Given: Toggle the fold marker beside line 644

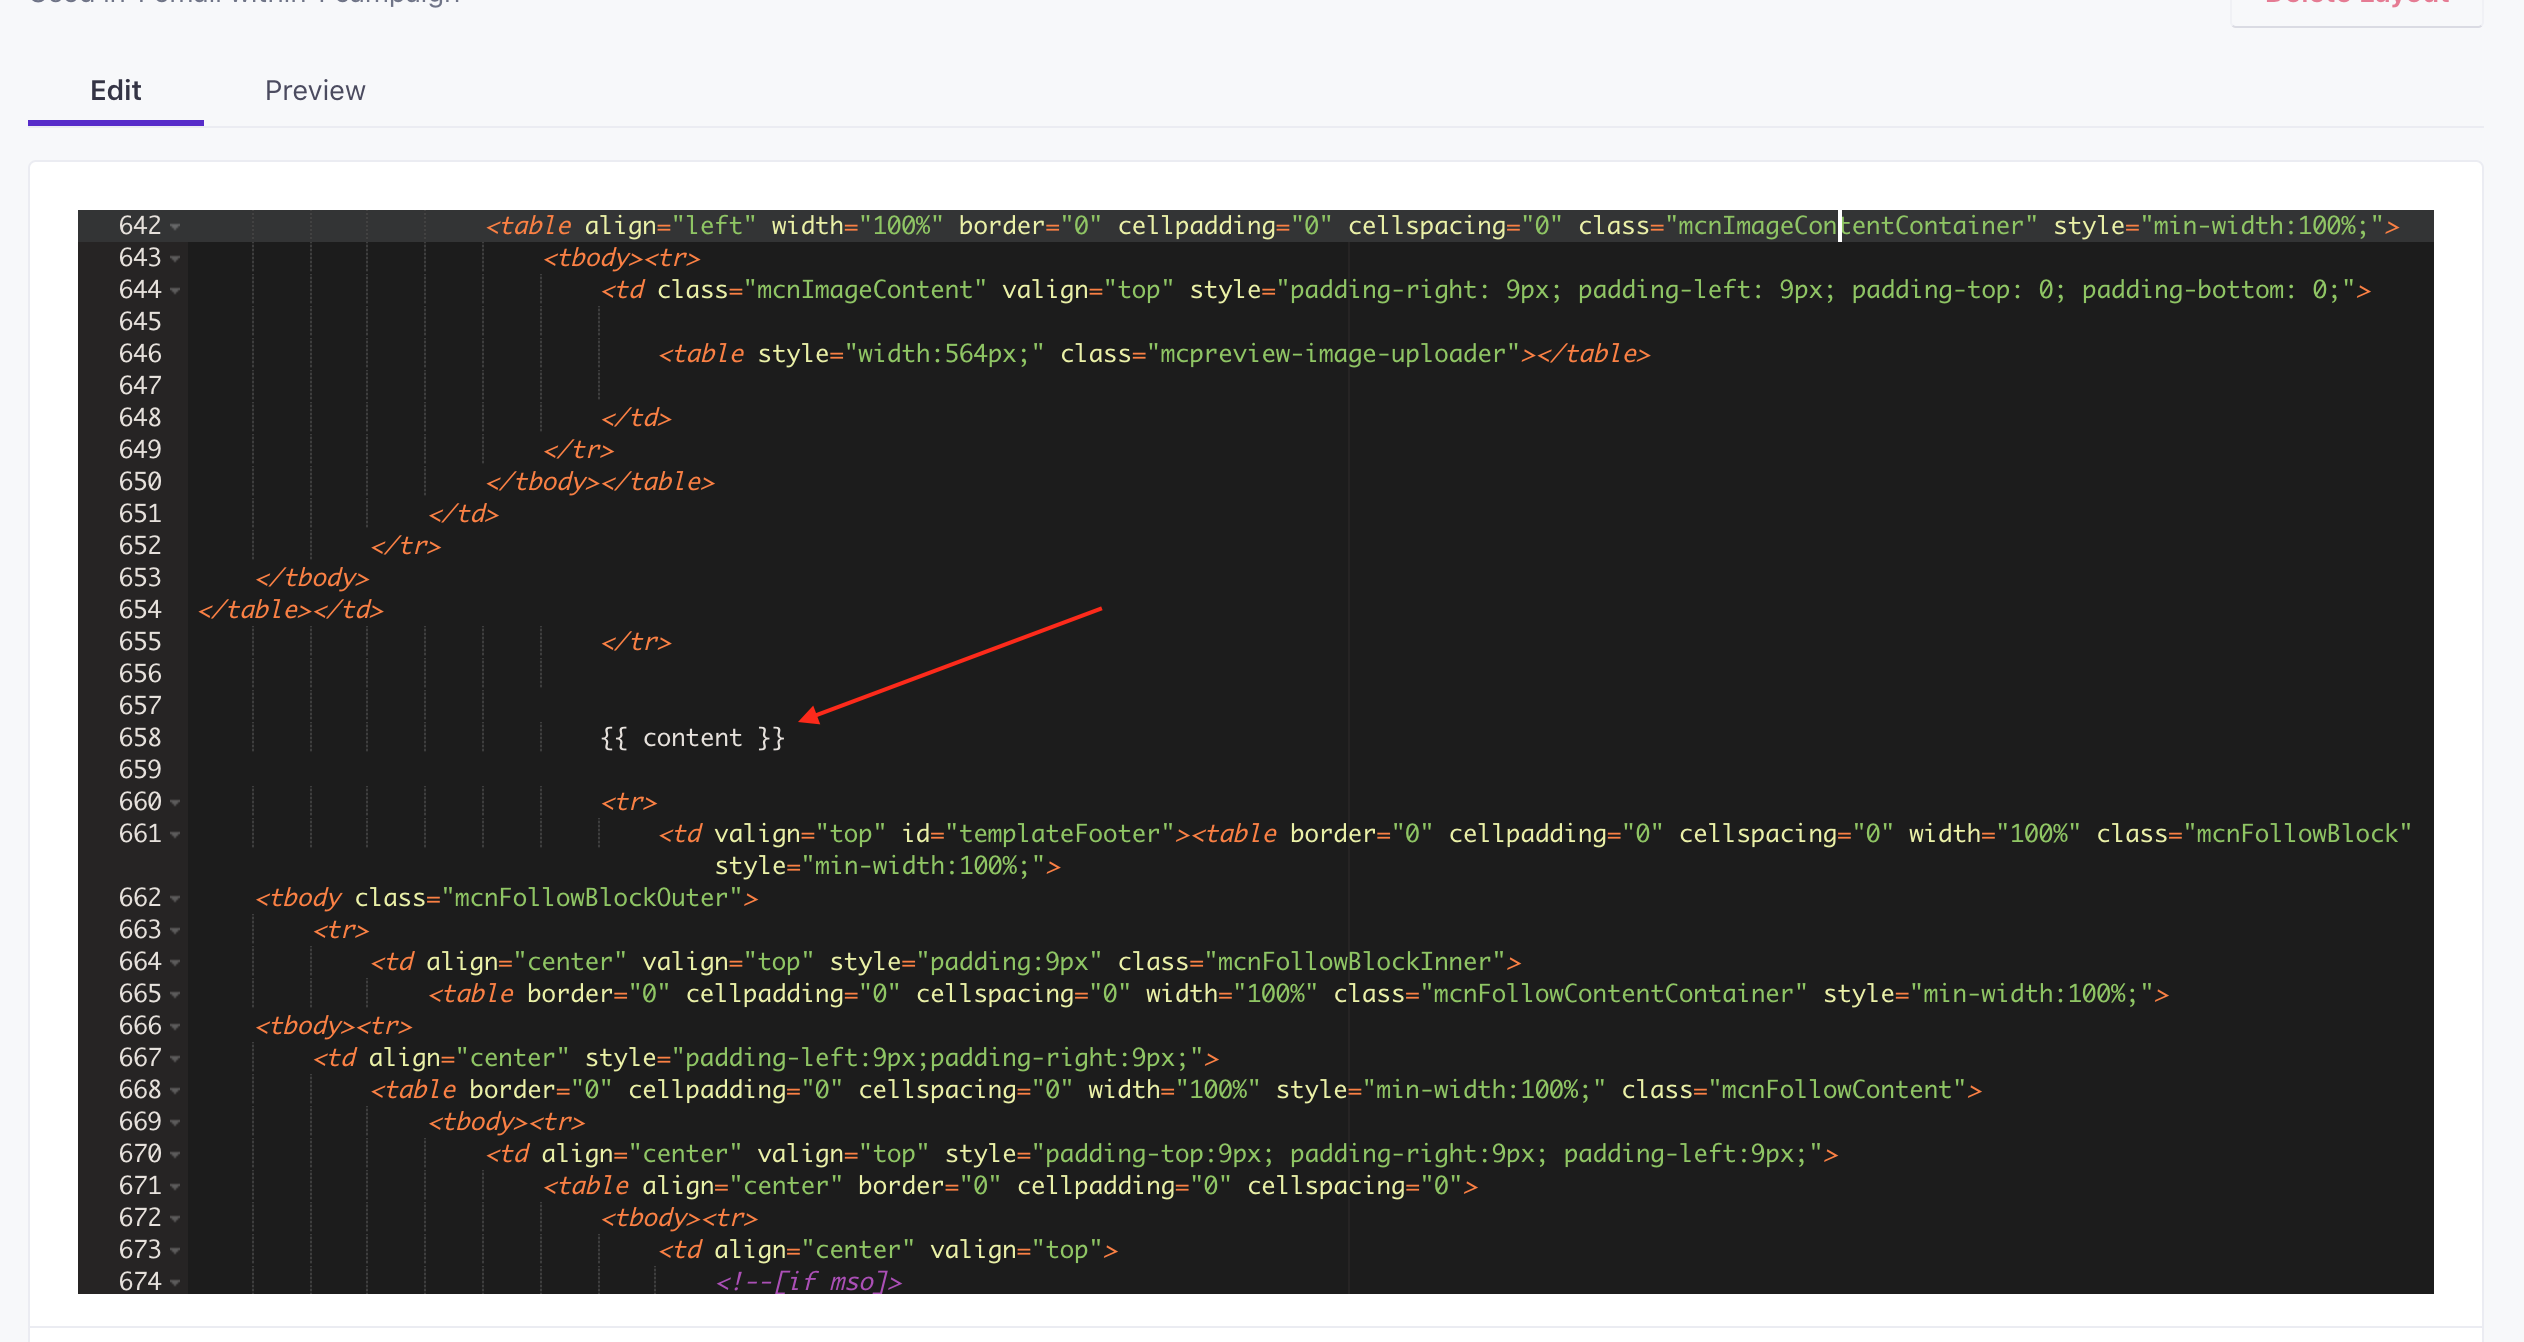Looking at the screenshot, I should (176, 291).
